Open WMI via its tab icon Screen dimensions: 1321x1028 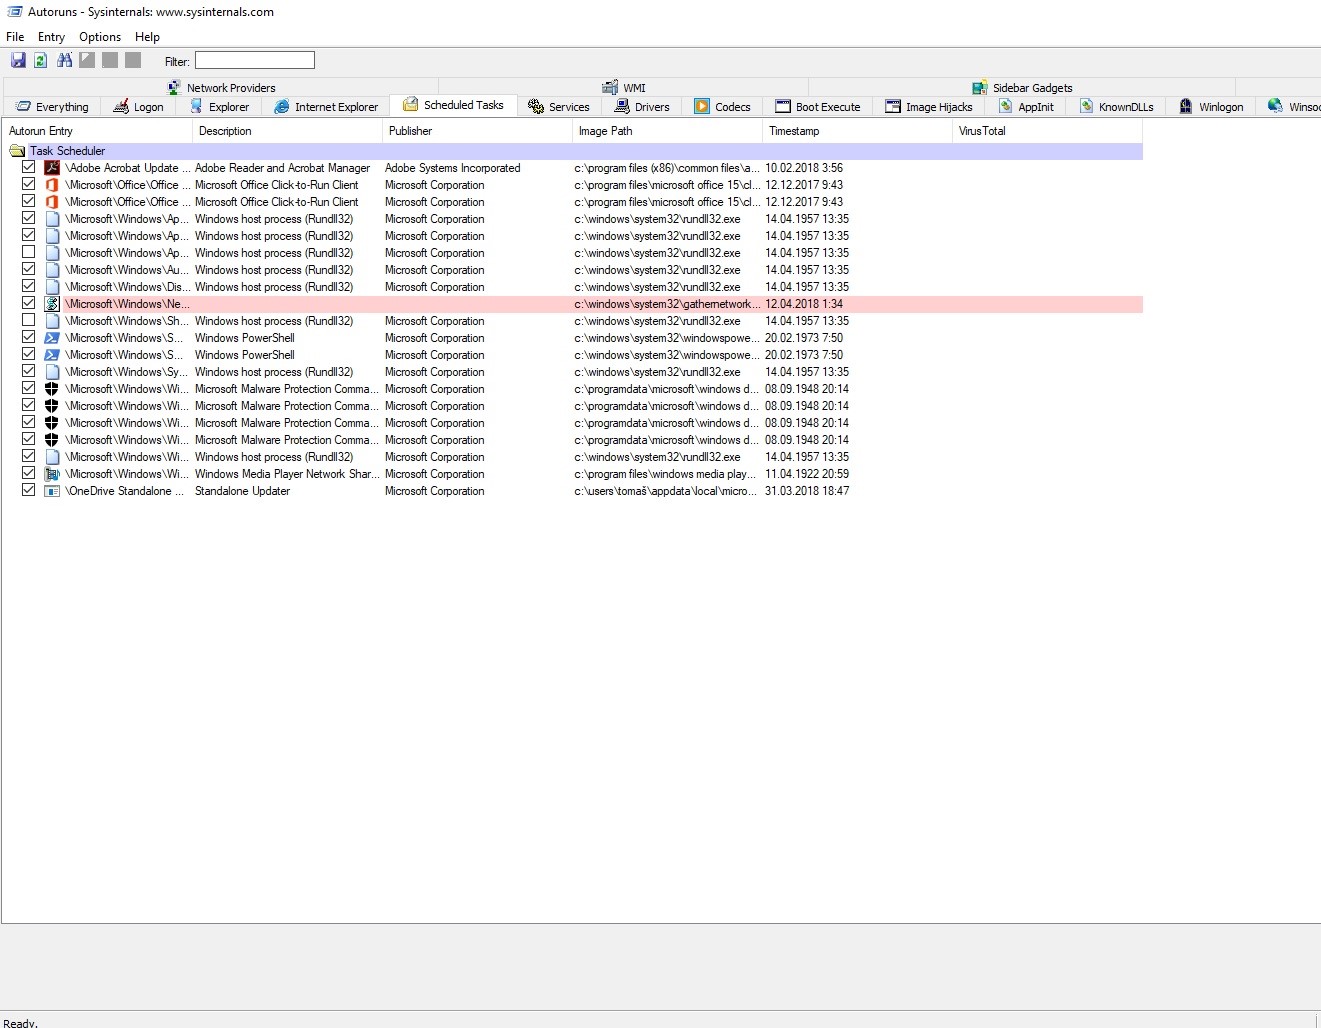[x=610, y=88]
